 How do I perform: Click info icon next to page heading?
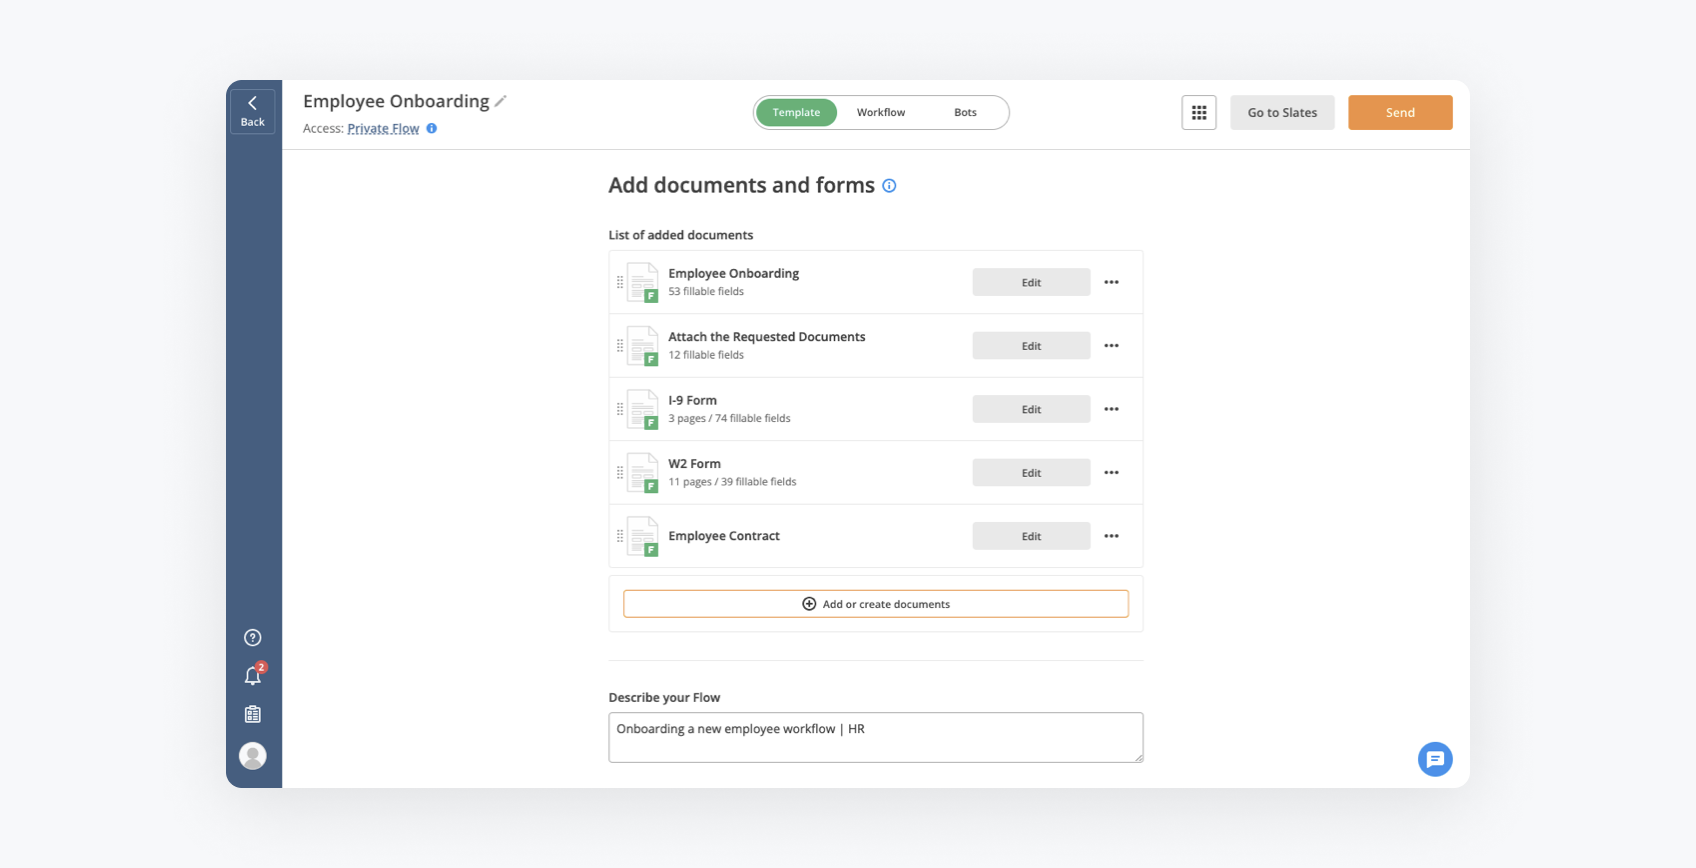click(889, 186)
